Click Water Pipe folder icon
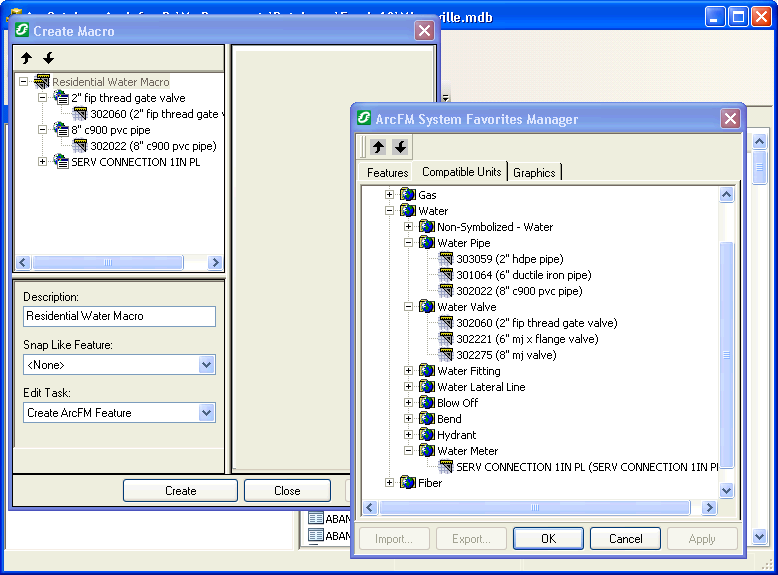This screenshot has height=575, width=778. [427, 243]
